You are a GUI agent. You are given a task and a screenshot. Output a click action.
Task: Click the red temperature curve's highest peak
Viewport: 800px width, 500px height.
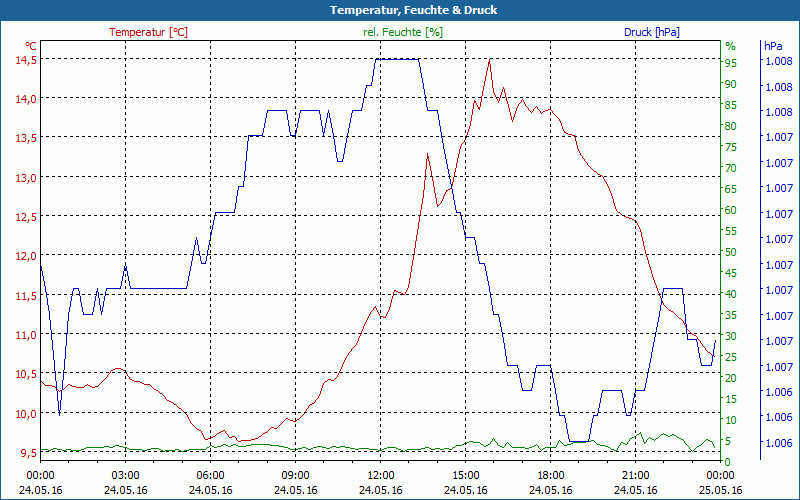click(489, 61)
